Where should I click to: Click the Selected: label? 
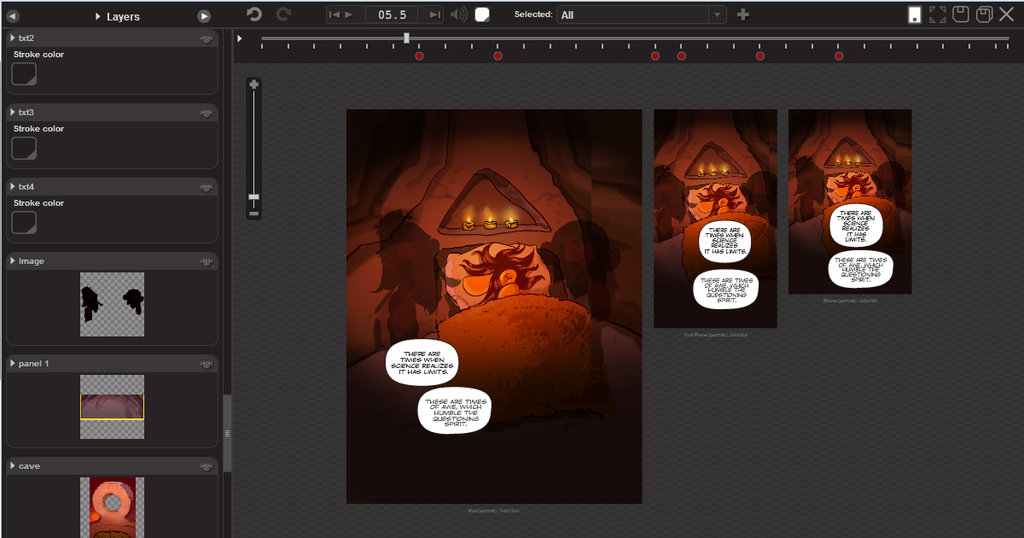click(533, 14)
